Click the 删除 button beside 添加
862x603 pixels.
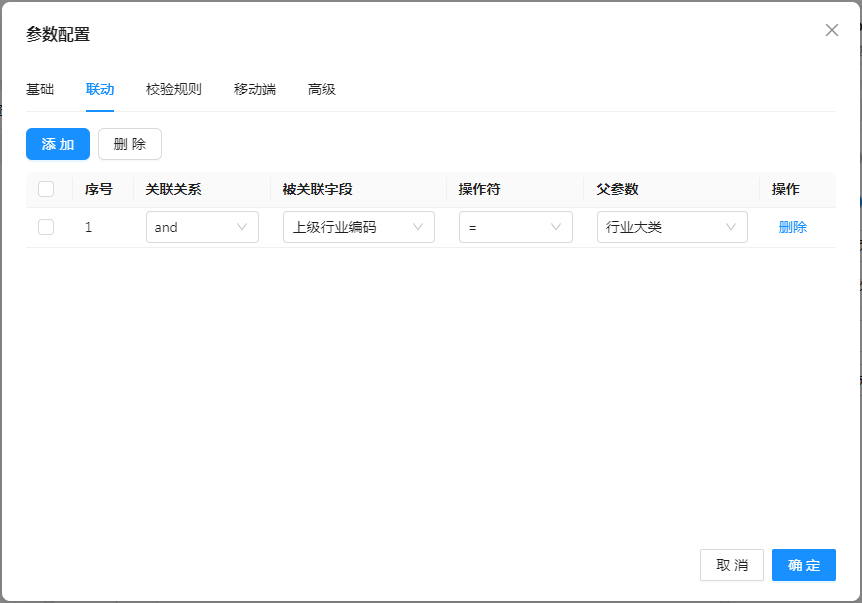pos(130,144)
